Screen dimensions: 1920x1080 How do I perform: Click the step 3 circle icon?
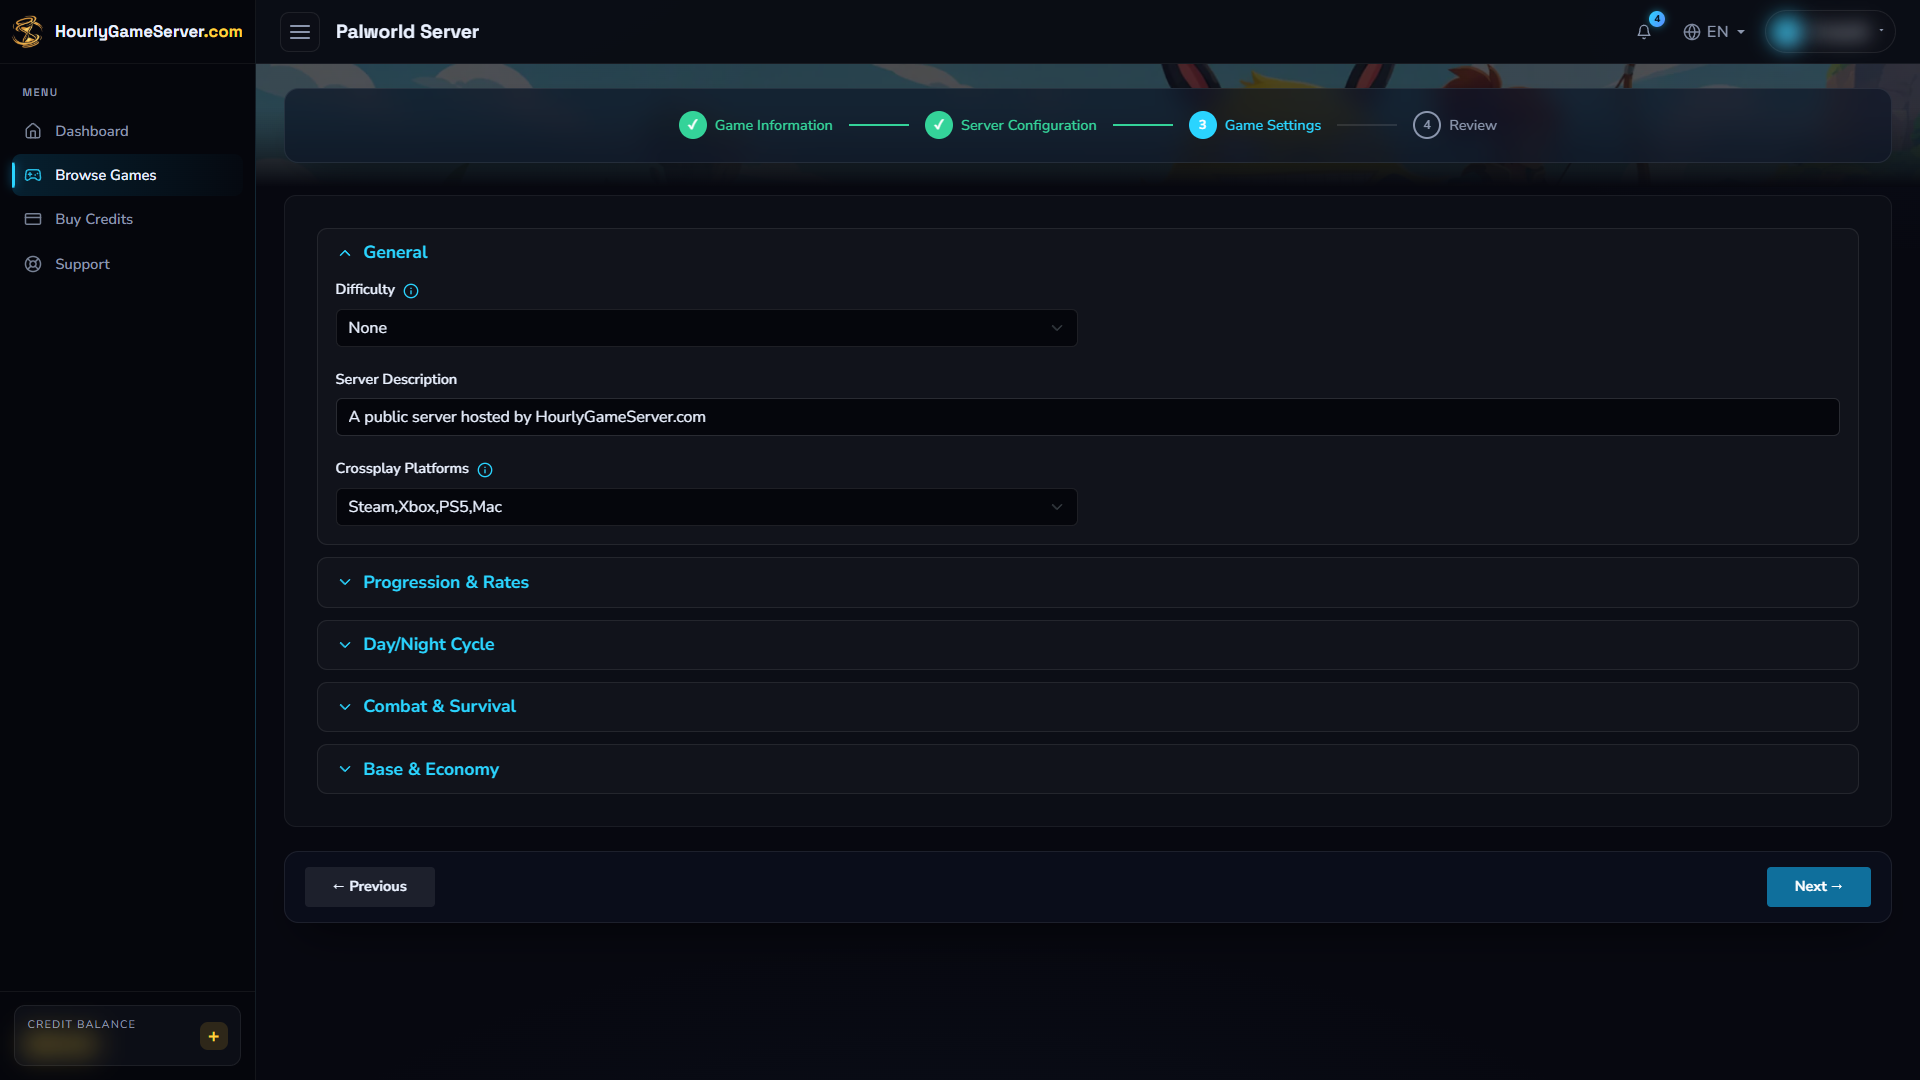1203,125
